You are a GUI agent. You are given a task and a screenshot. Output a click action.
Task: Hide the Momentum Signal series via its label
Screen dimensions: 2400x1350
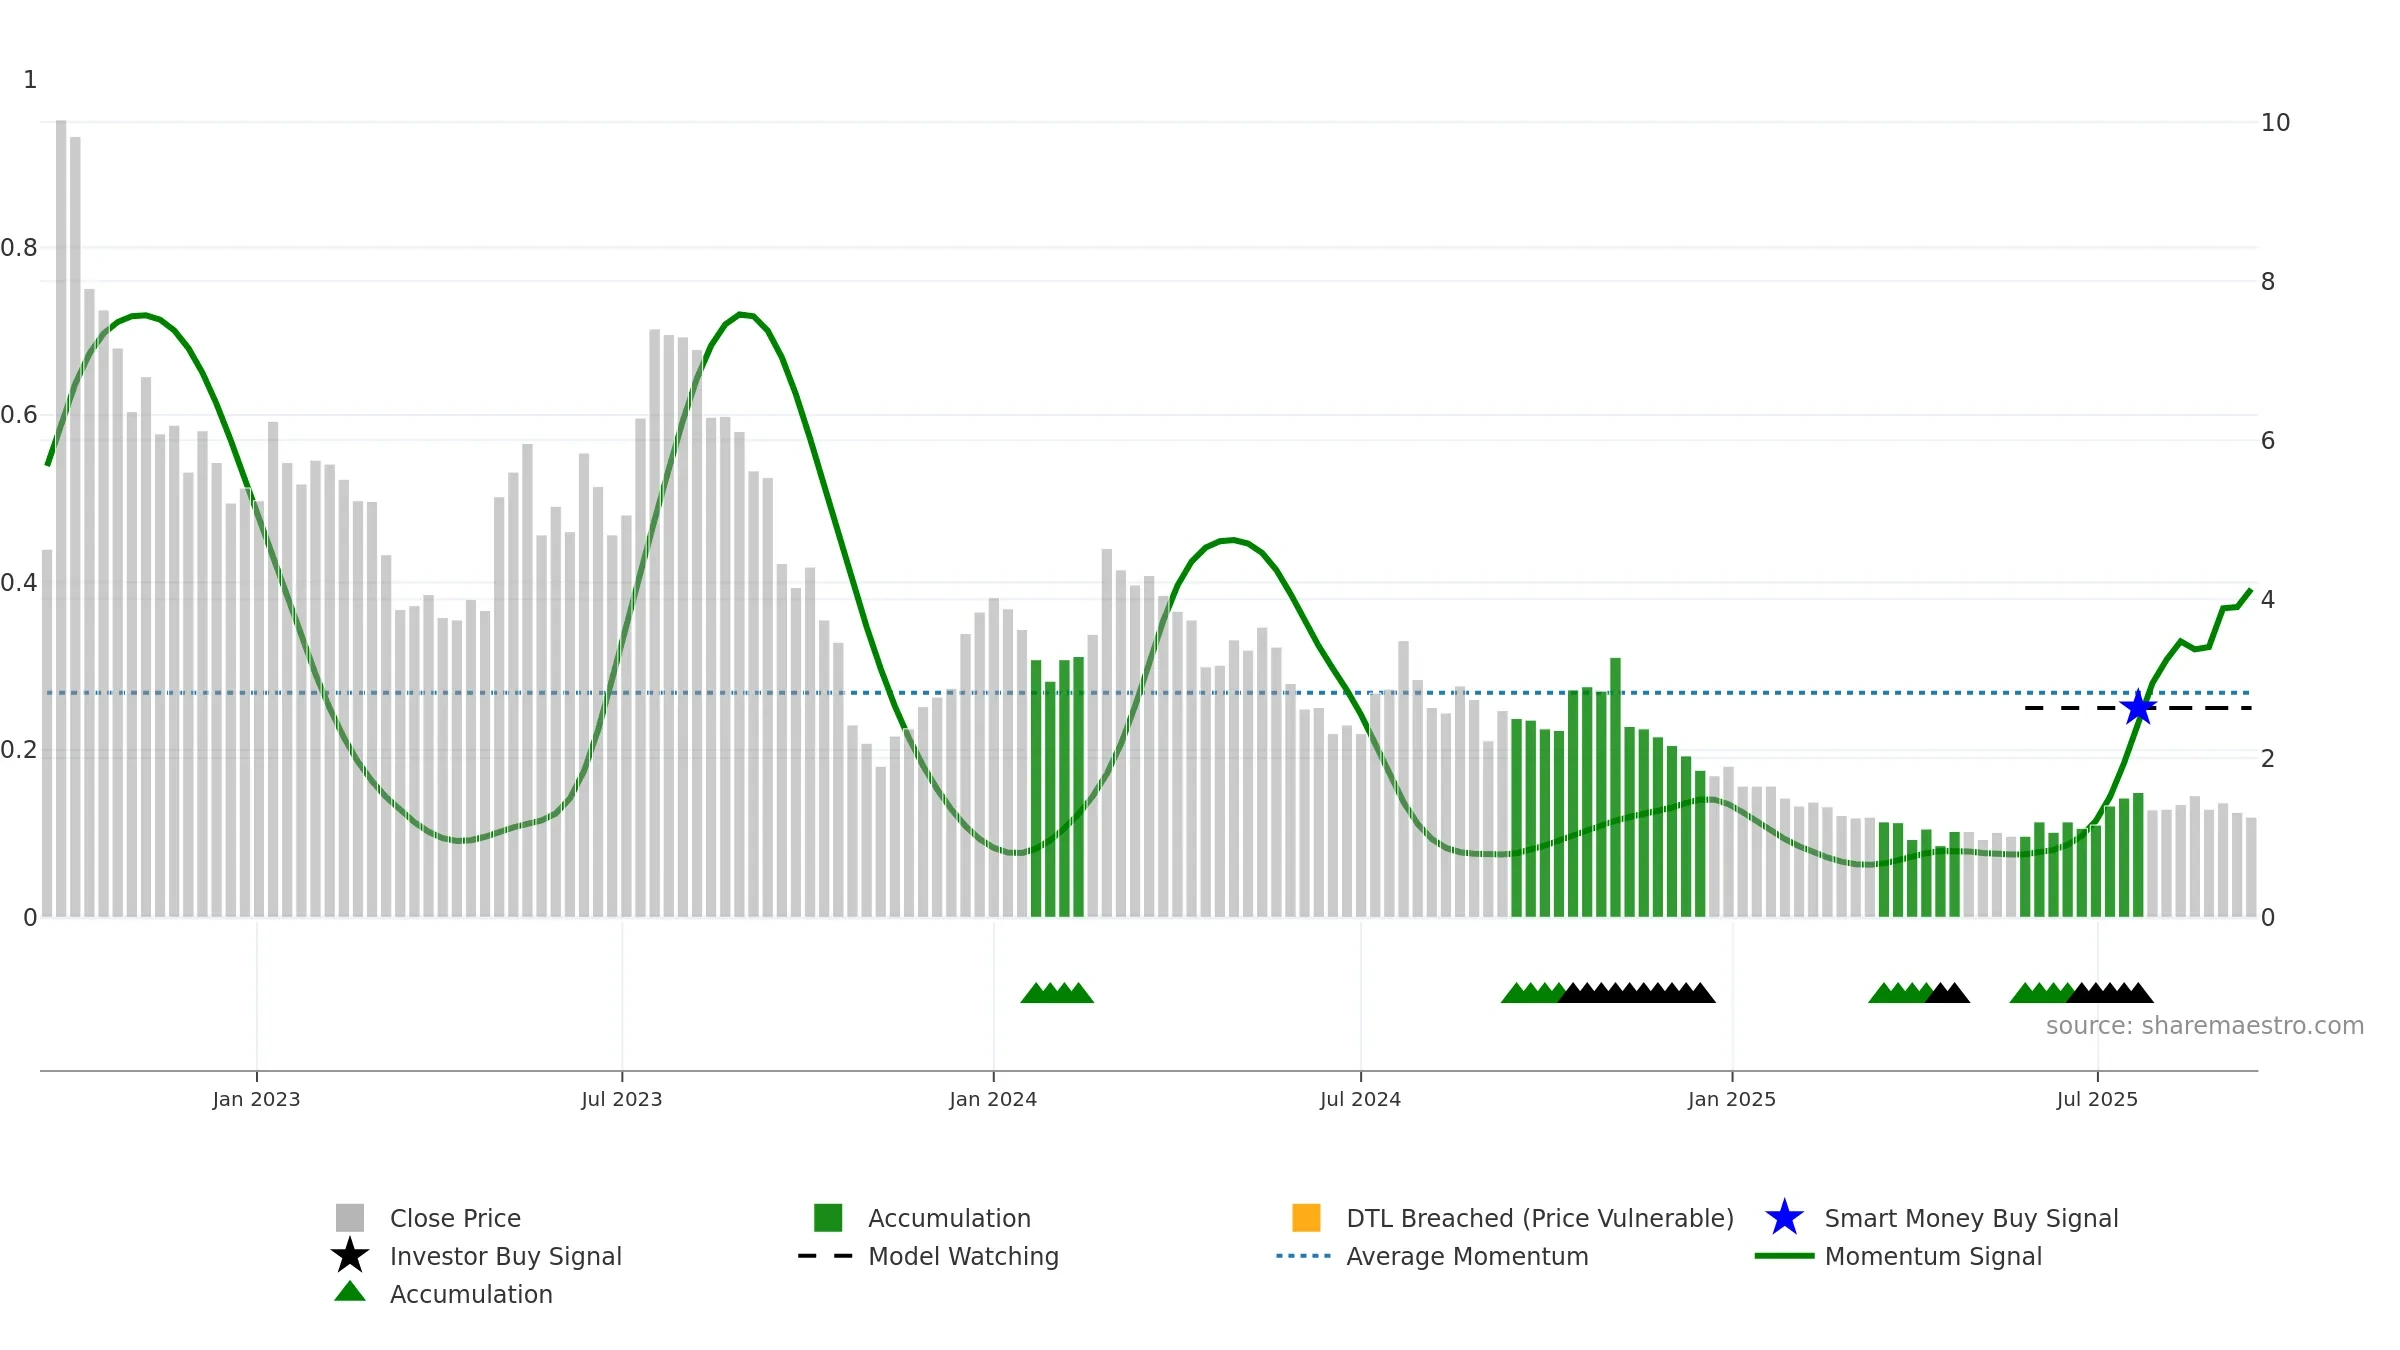coord(1933,1257)
